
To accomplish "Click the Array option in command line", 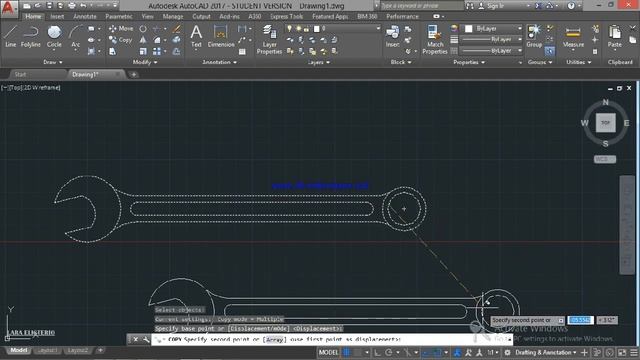I will [275, 339].
